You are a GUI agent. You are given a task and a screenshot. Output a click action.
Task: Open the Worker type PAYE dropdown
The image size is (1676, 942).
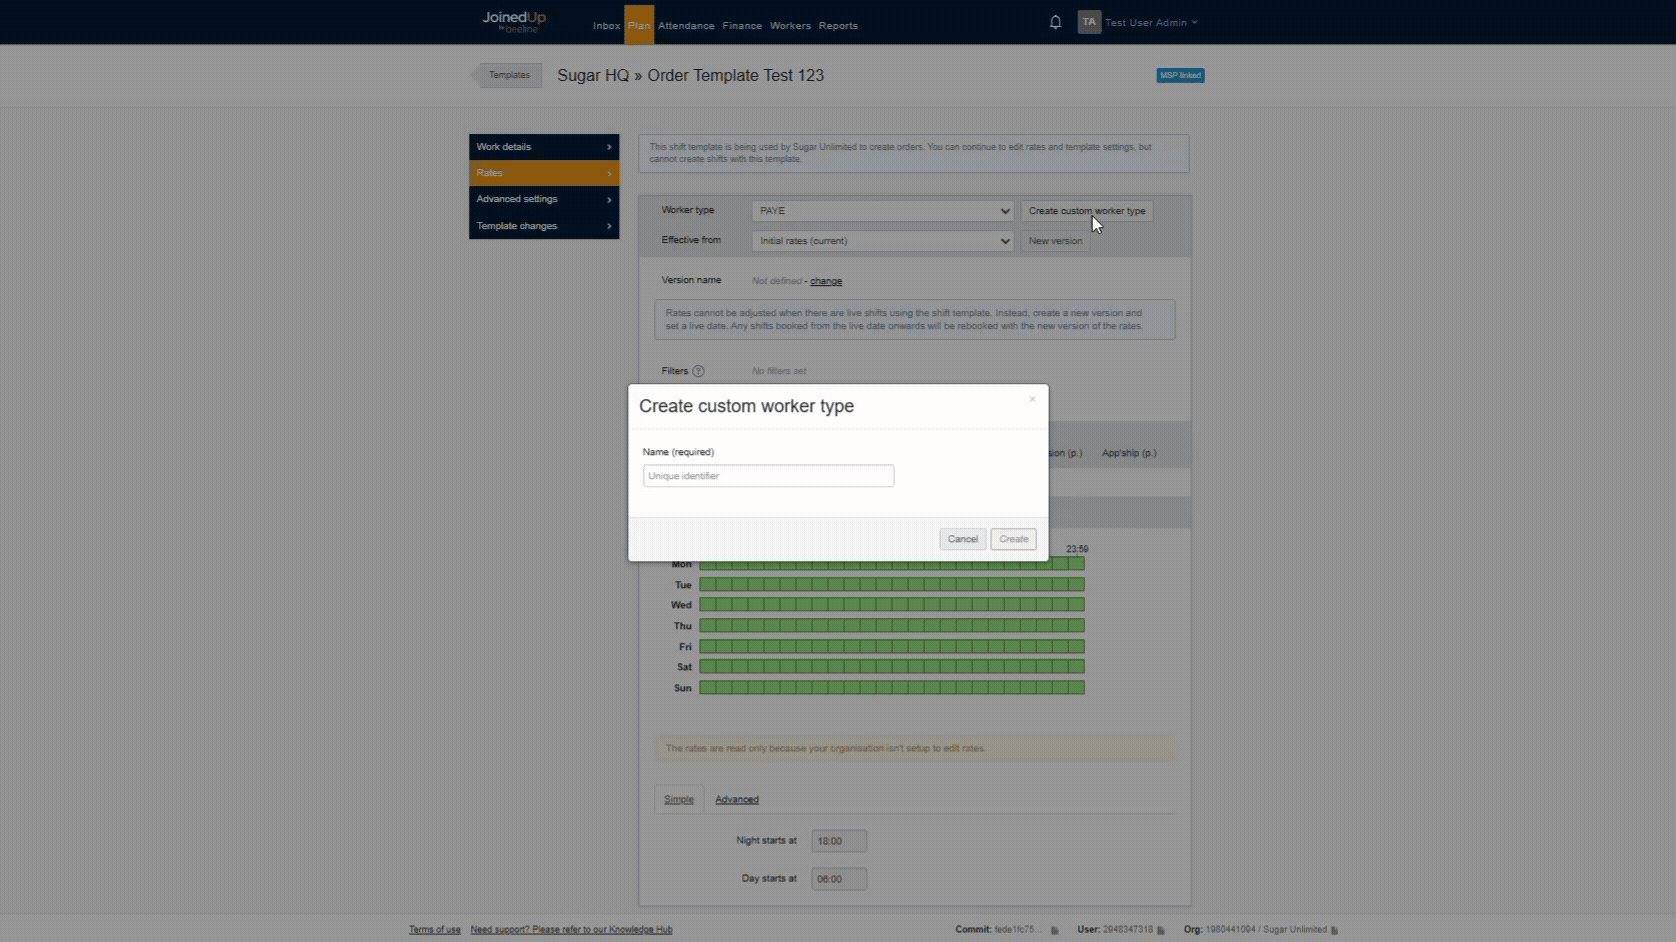(x=882, y=211)
